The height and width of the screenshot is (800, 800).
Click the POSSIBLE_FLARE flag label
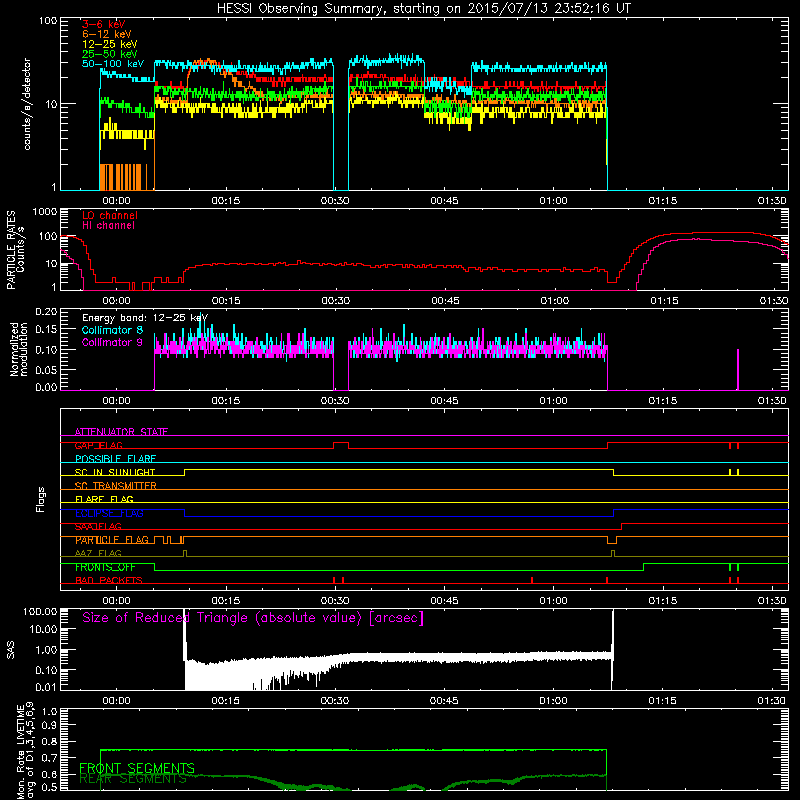(x=115, y=459)
